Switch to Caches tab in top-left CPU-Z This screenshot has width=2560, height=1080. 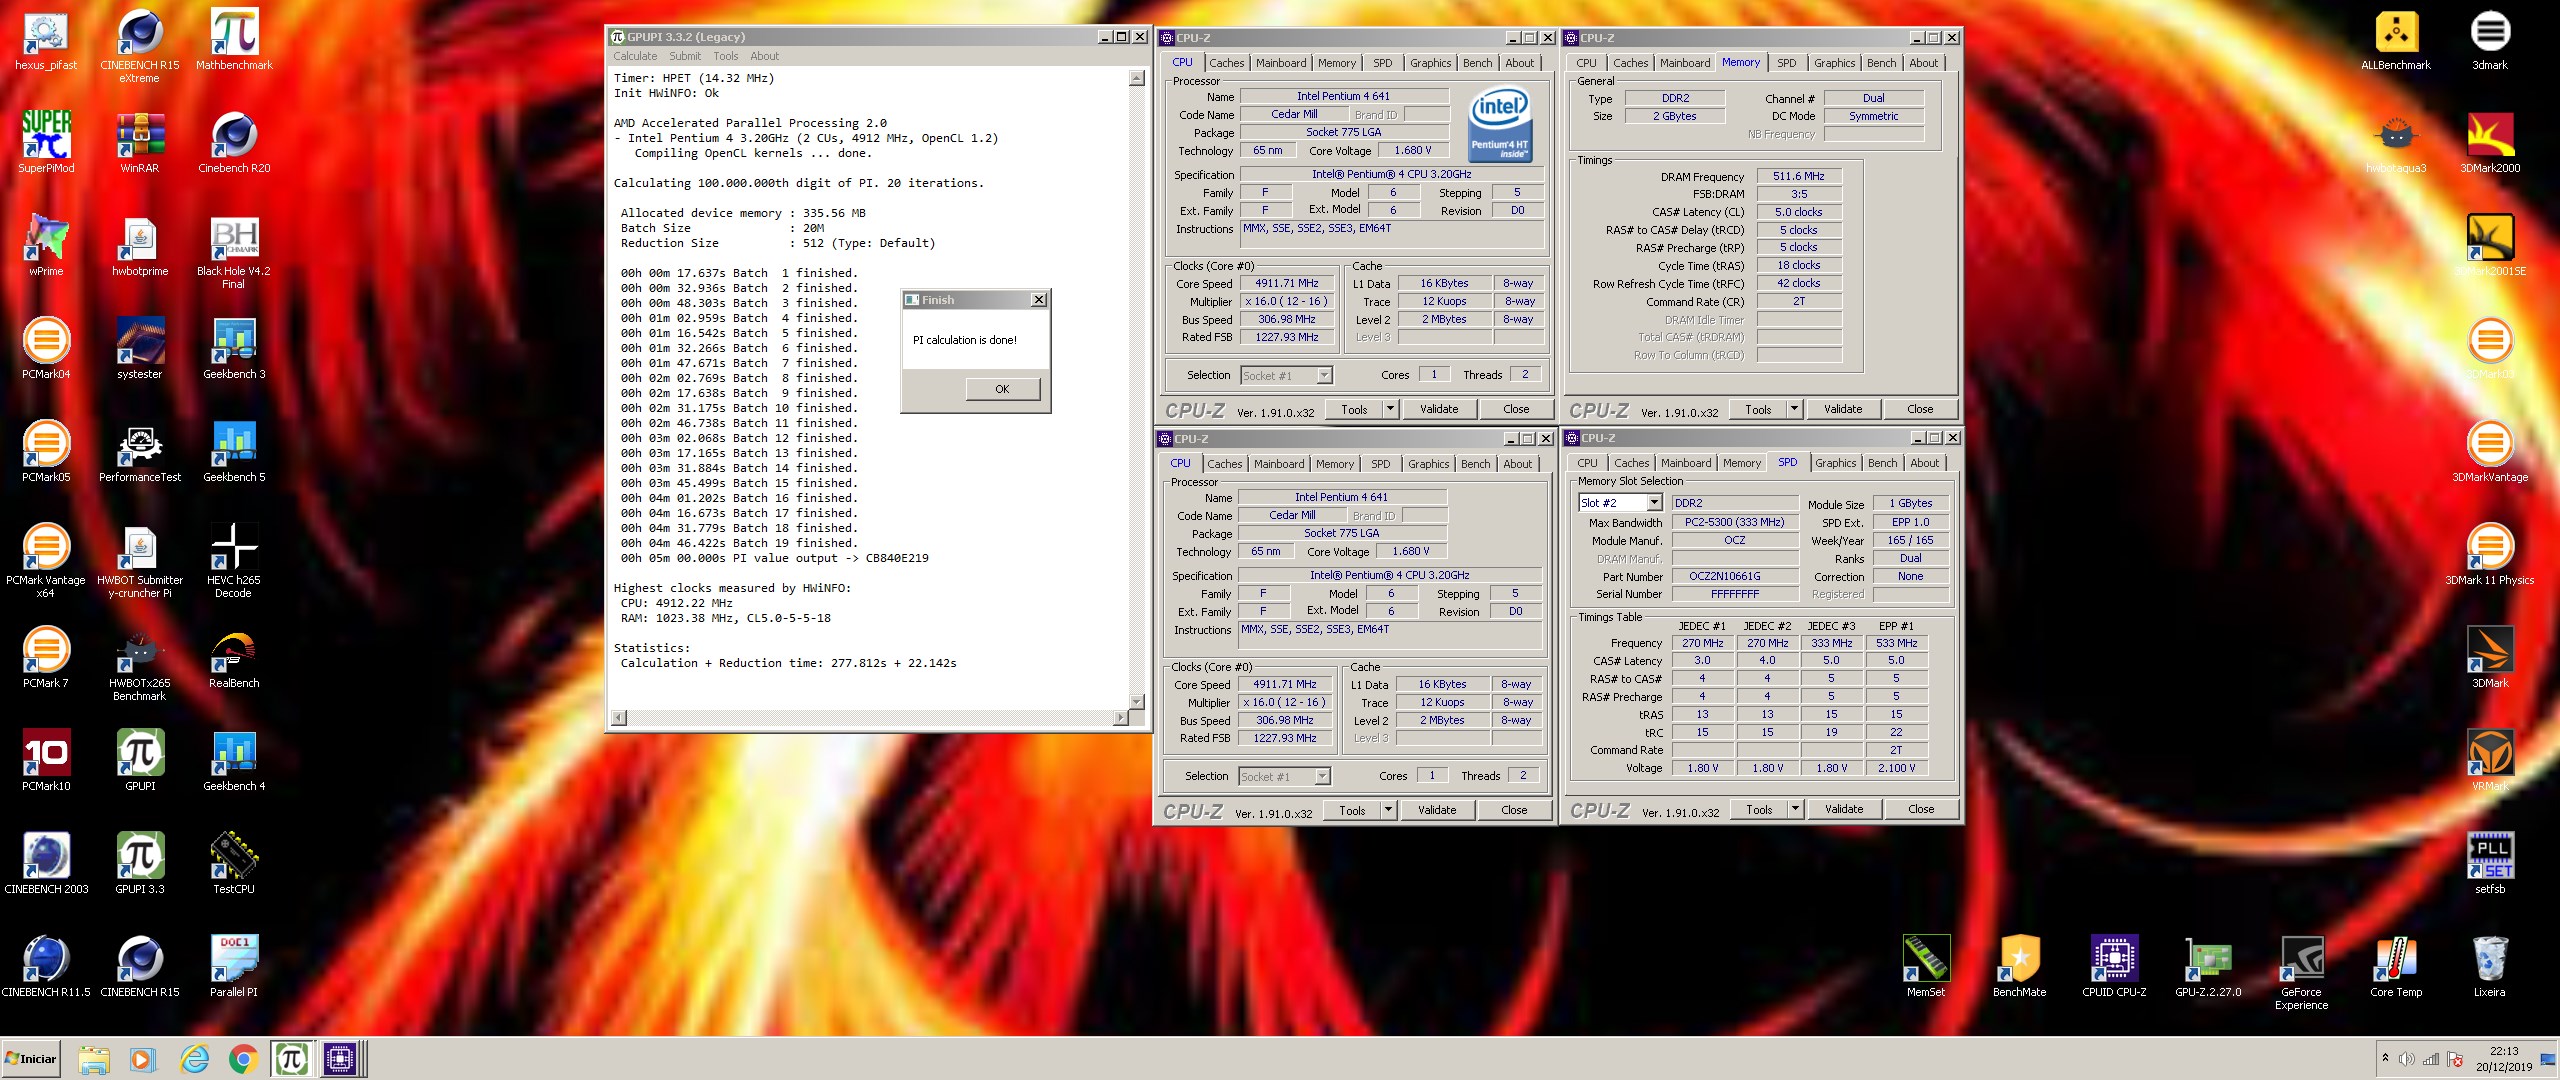1226,63
